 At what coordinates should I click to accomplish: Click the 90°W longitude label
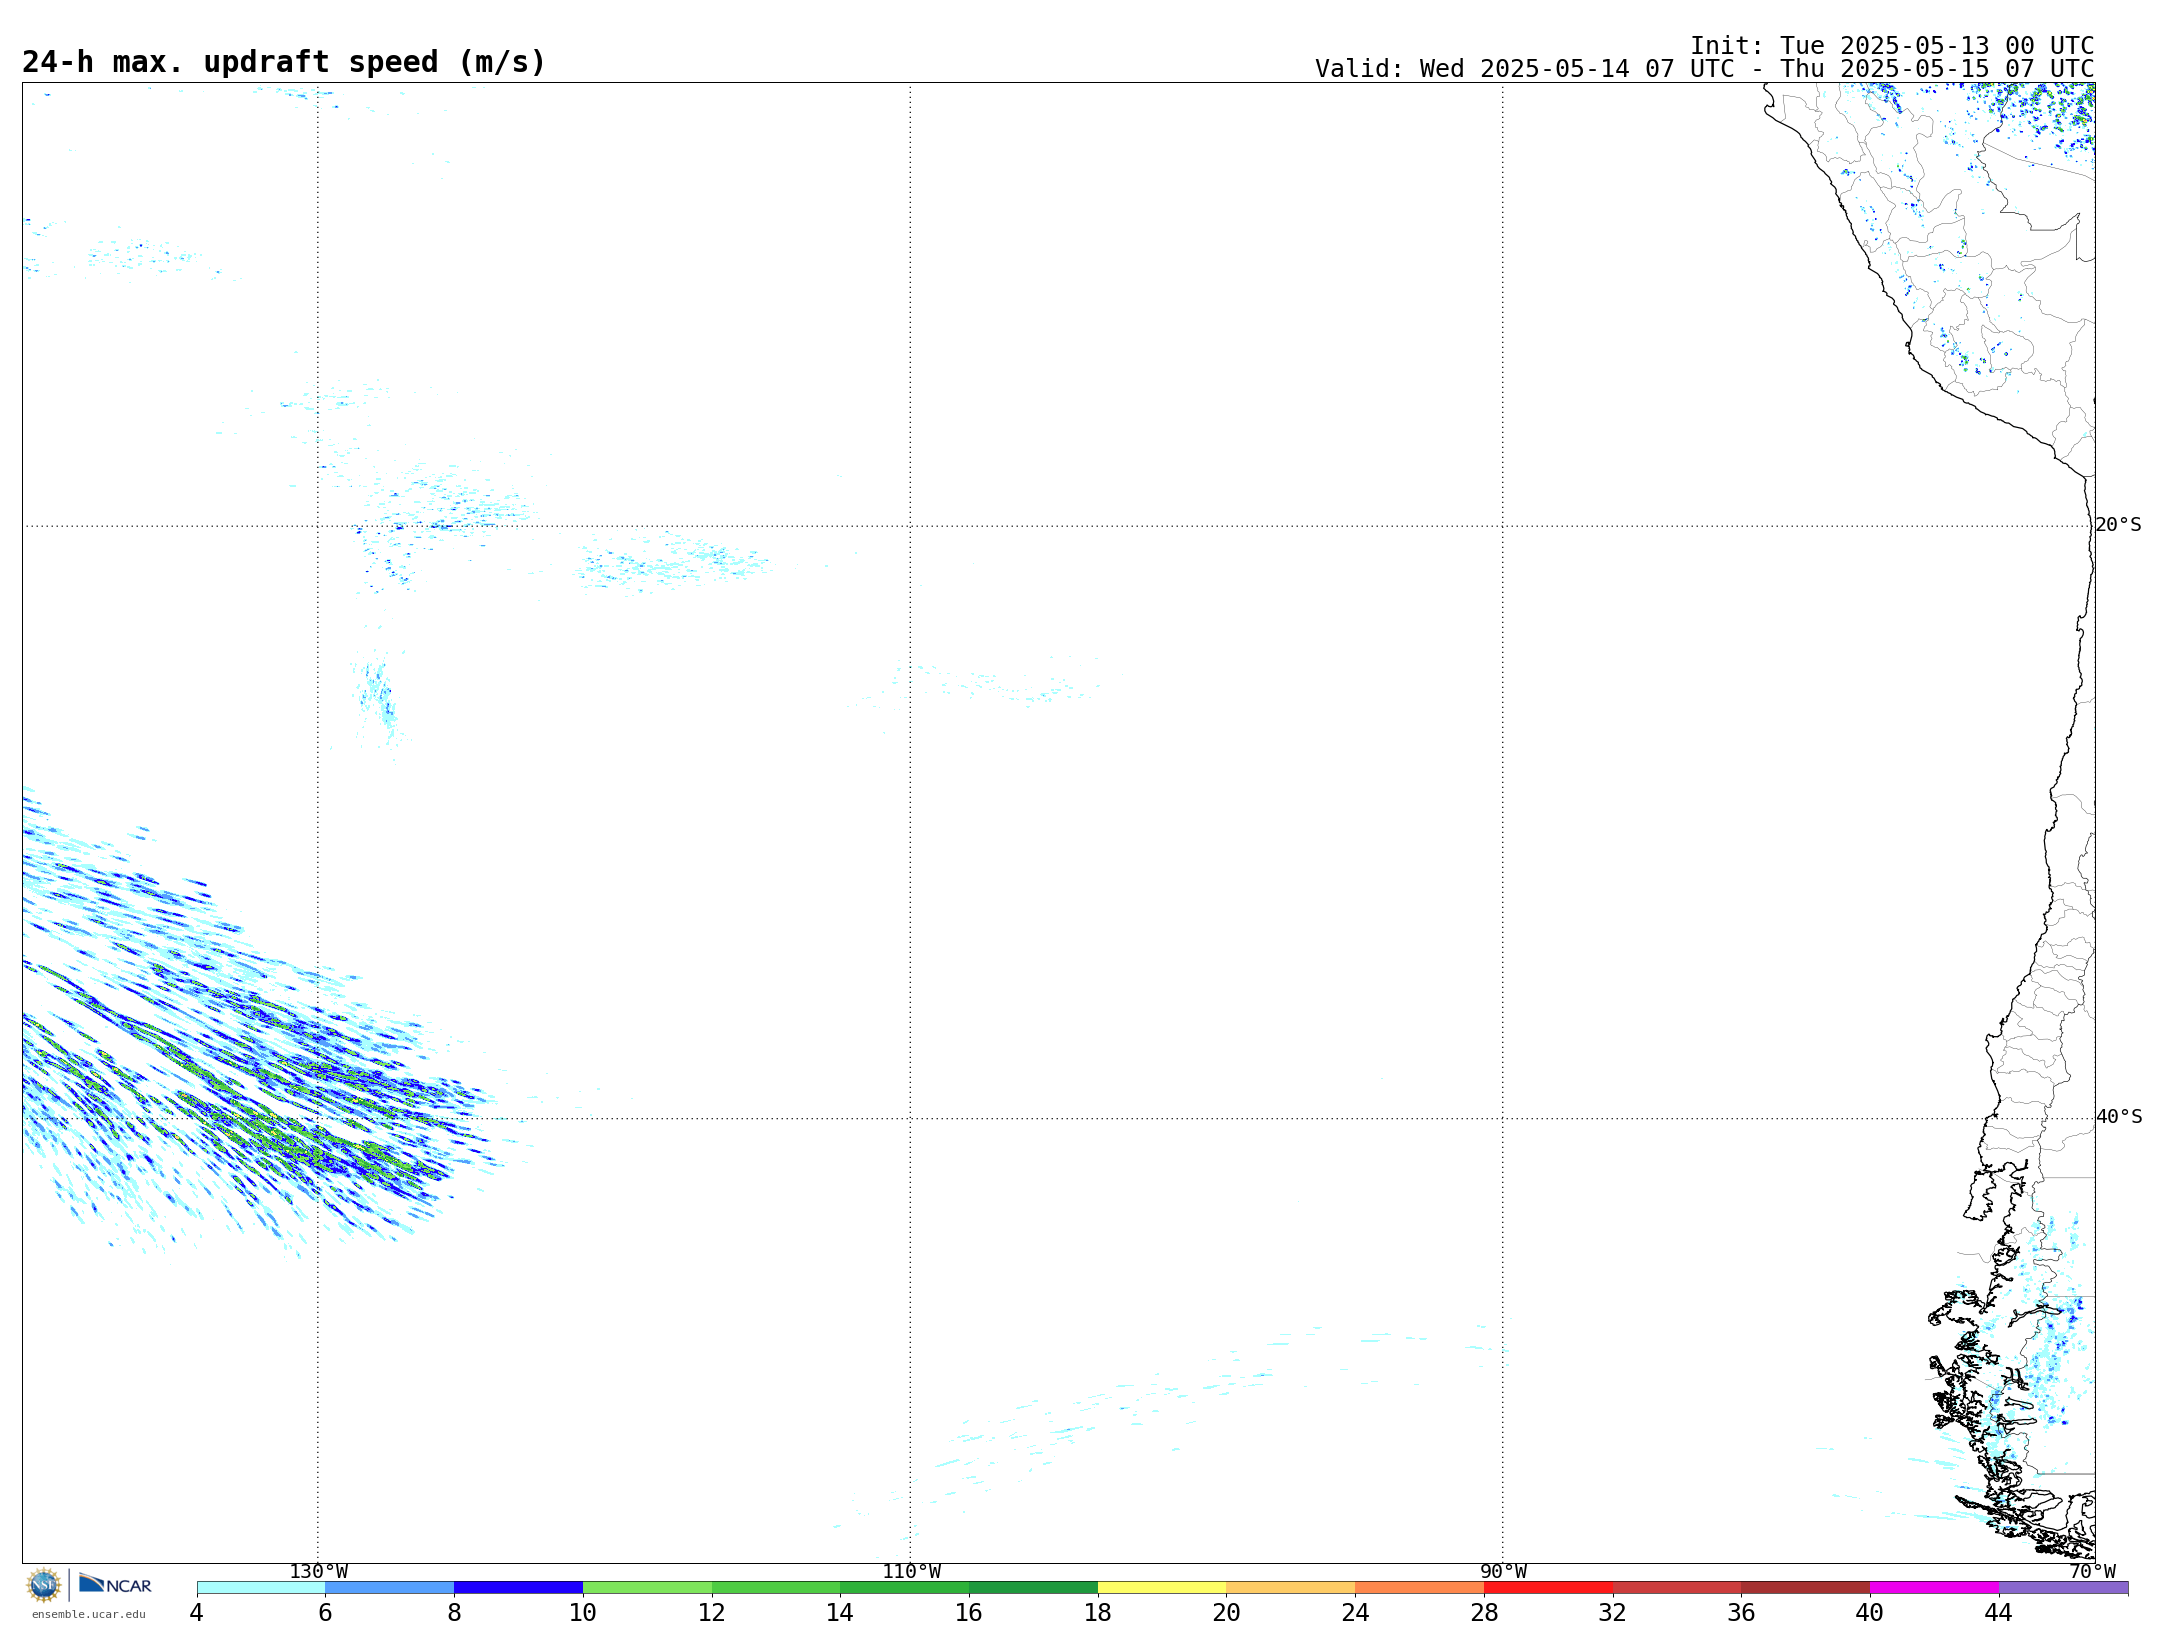point(1503,1572)
